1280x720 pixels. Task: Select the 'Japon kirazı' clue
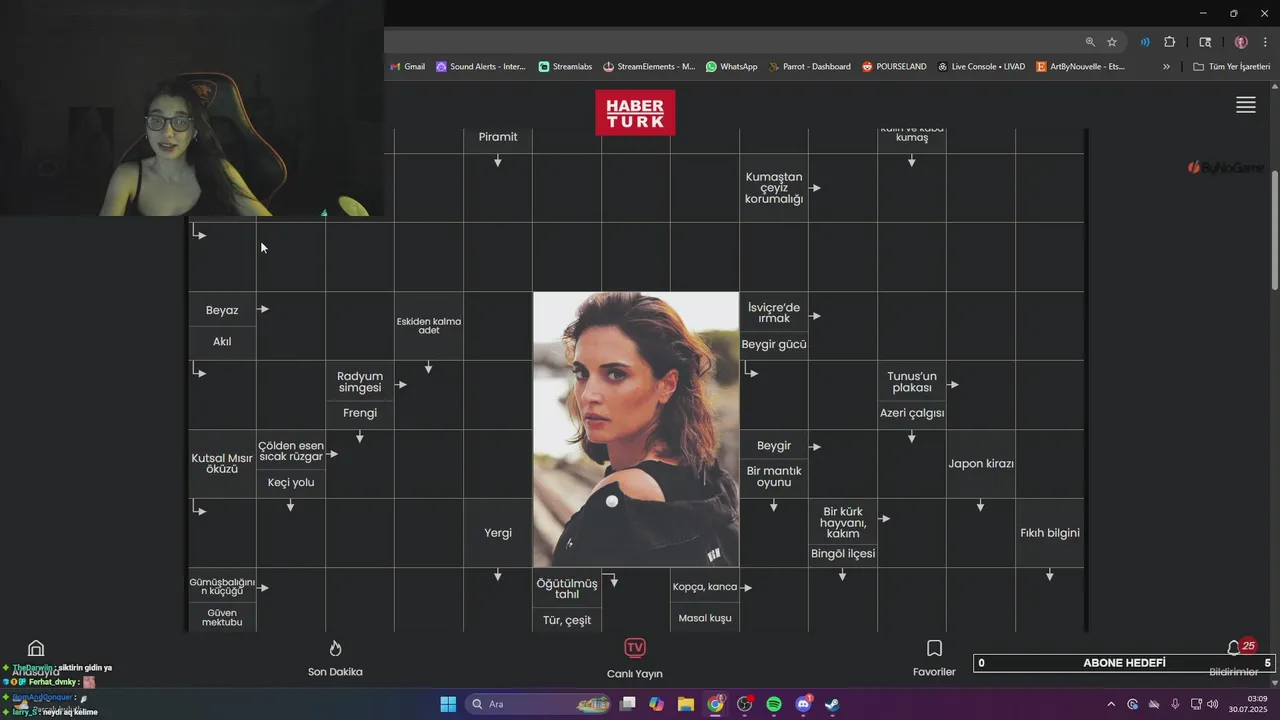[x=981, y=464]
